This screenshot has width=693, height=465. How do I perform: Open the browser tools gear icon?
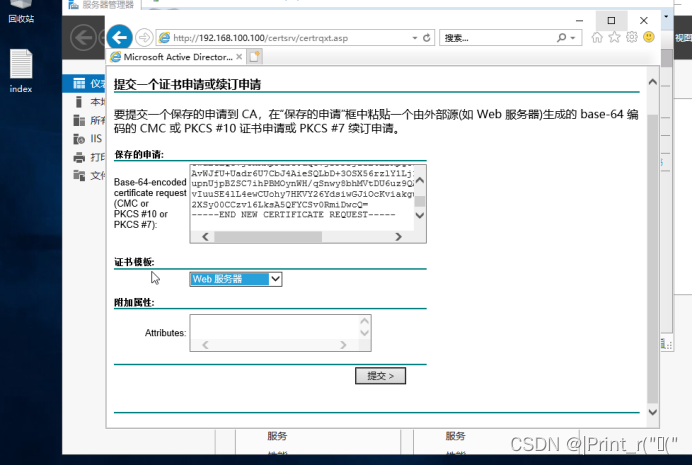pyautogui.click(x=632, y=37)
